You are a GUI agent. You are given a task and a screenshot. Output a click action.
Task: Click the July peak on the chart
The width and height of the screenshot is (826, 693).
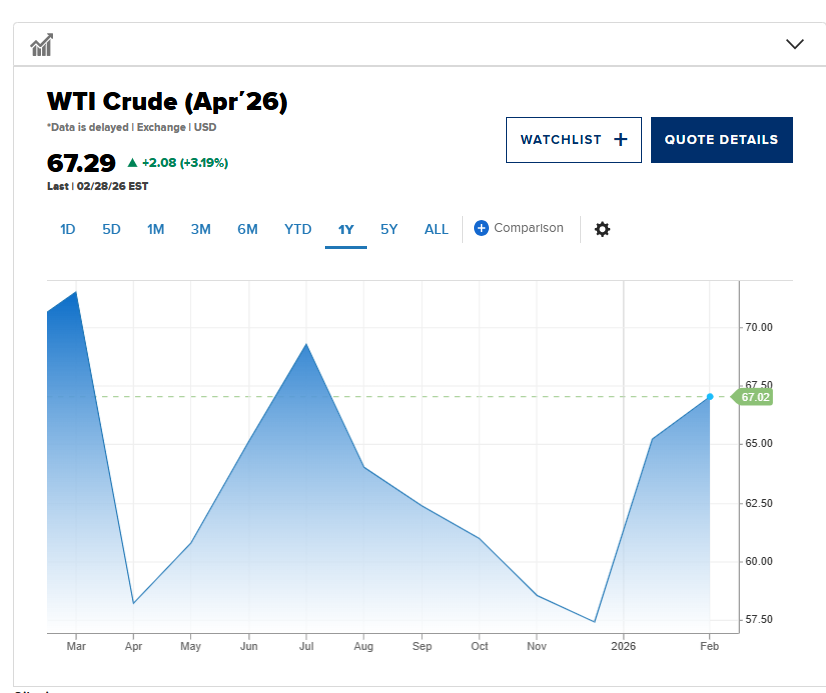[306, 344]
